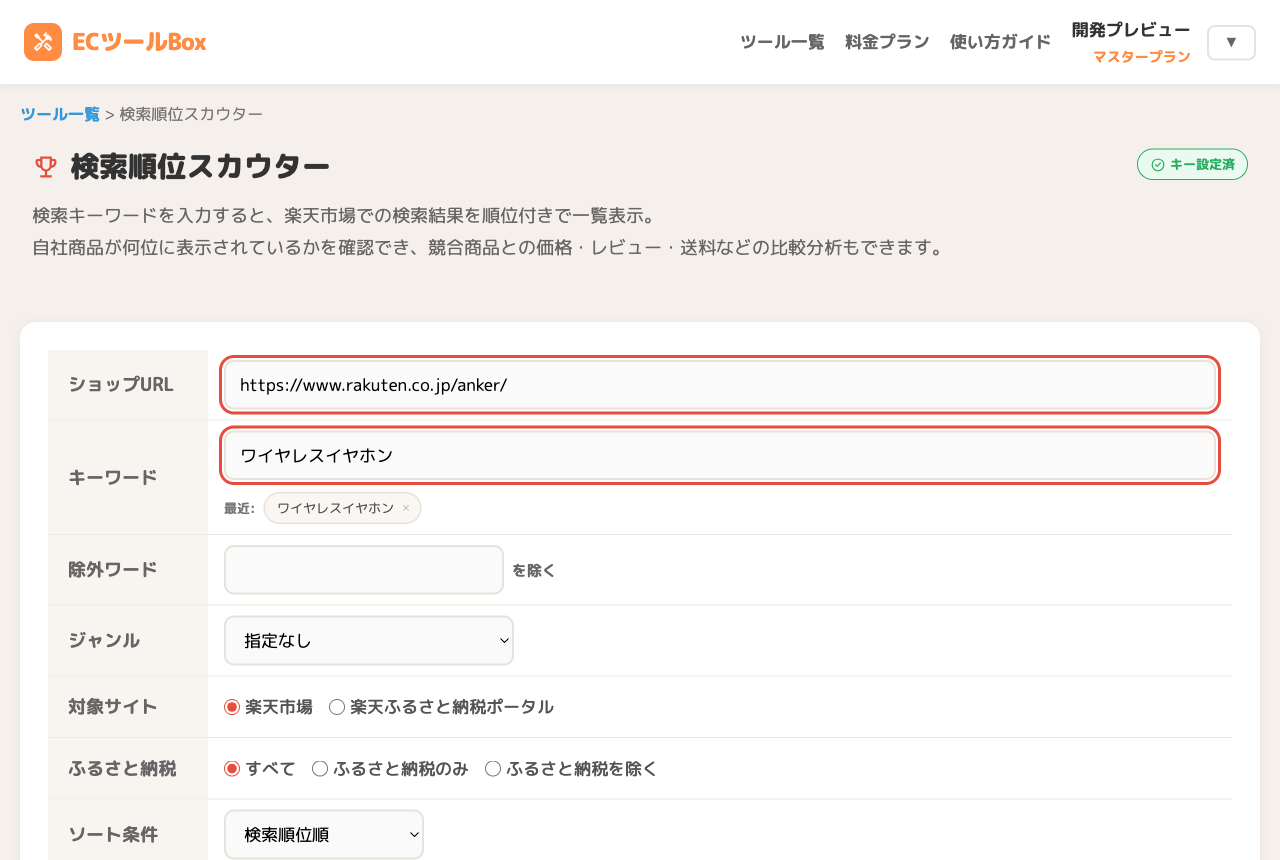The height and width of the screenshot is (860, 1280).
Task: Select the 楽天市場 radio button
Action: 232,707
